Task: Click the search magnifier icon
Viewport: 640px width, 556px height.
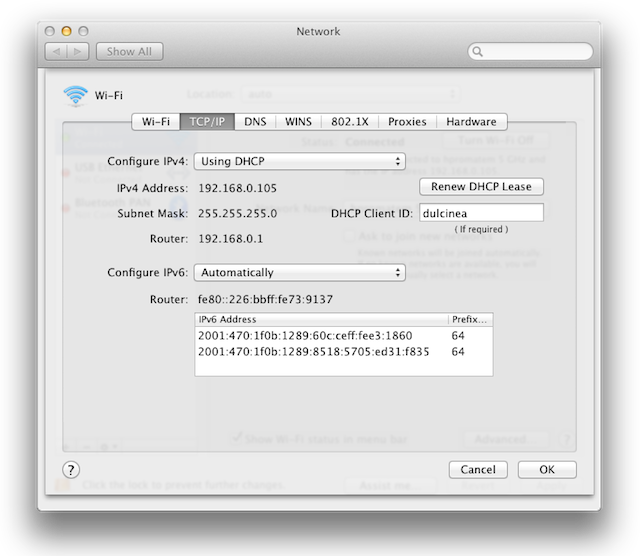Action: point(478,52)
